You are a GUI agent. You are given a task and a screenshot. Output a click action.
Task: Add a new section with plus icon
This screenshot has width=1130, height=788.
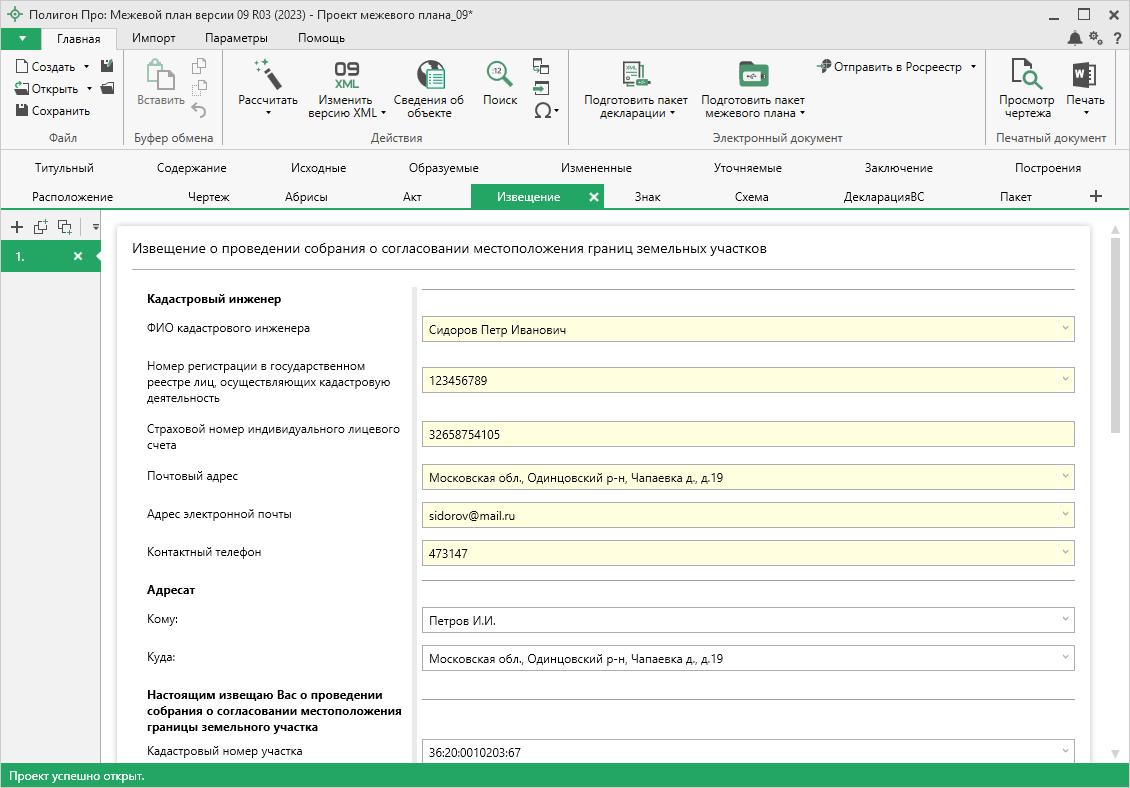coord(1095,197)
